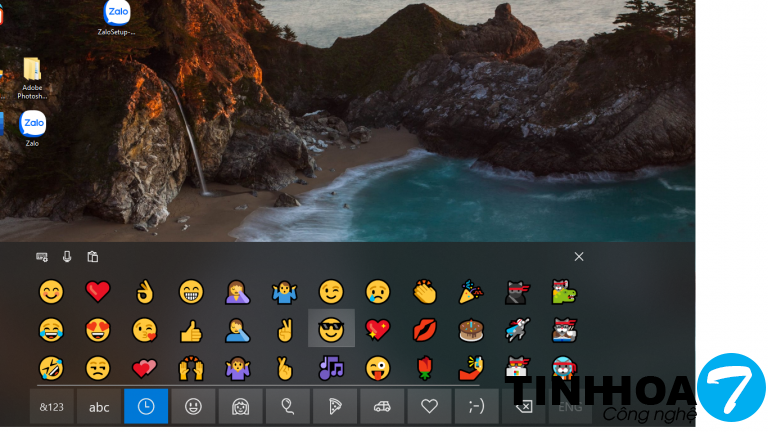Switch to the food pizza emoji category
This screenshot has height=432, width=768.
click(334, 407)
